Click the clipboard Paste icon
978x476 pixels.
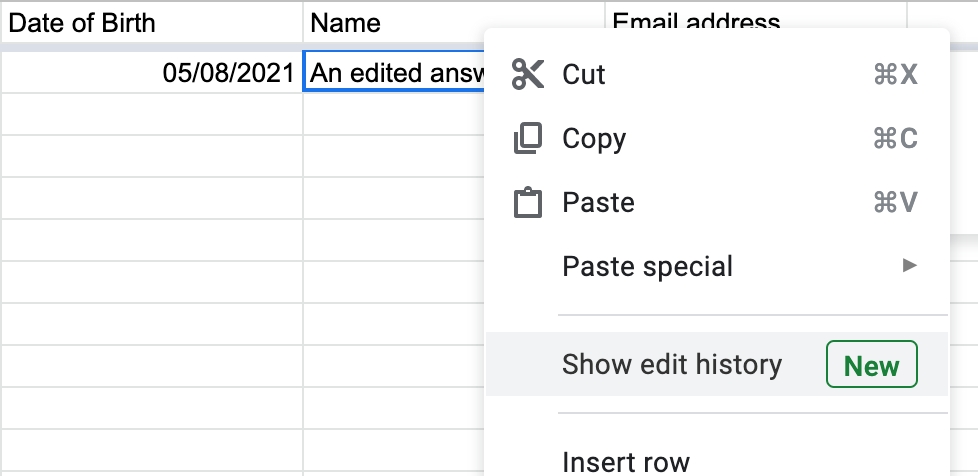click(527, 203)
